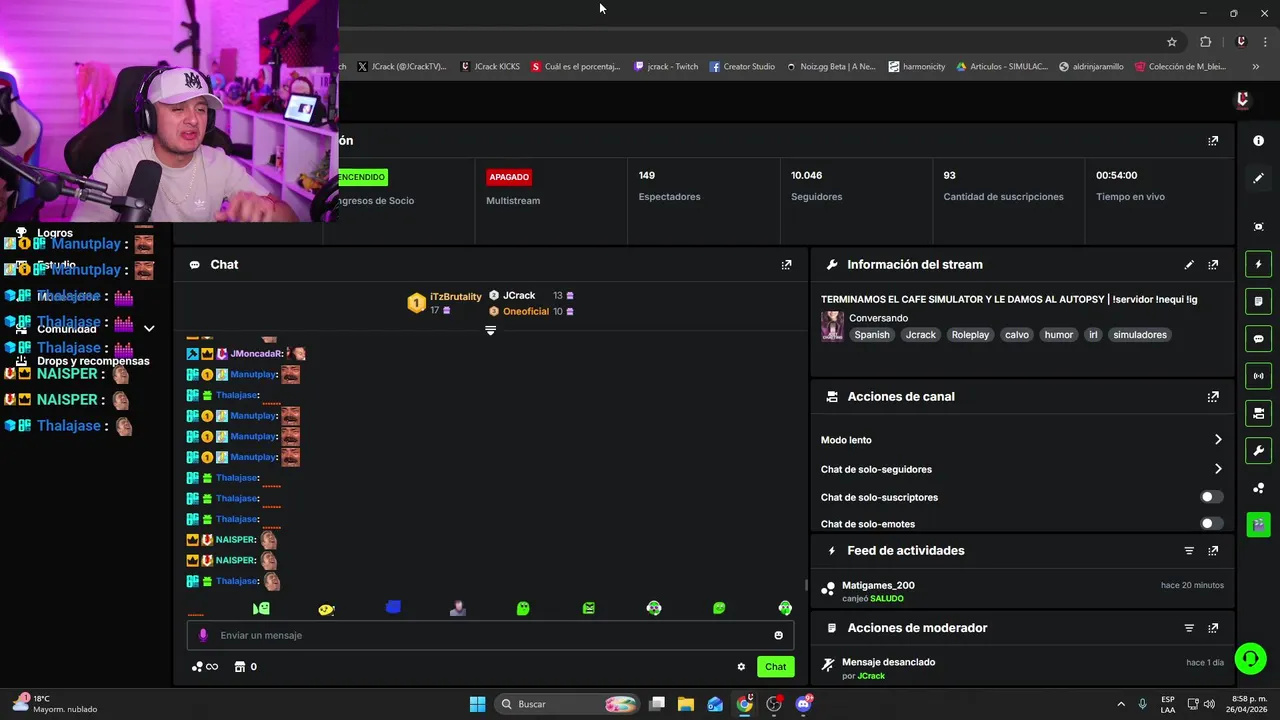Open the emoji picker in message box
This screenshot has width=1280, height=720.
pos(778,635)
